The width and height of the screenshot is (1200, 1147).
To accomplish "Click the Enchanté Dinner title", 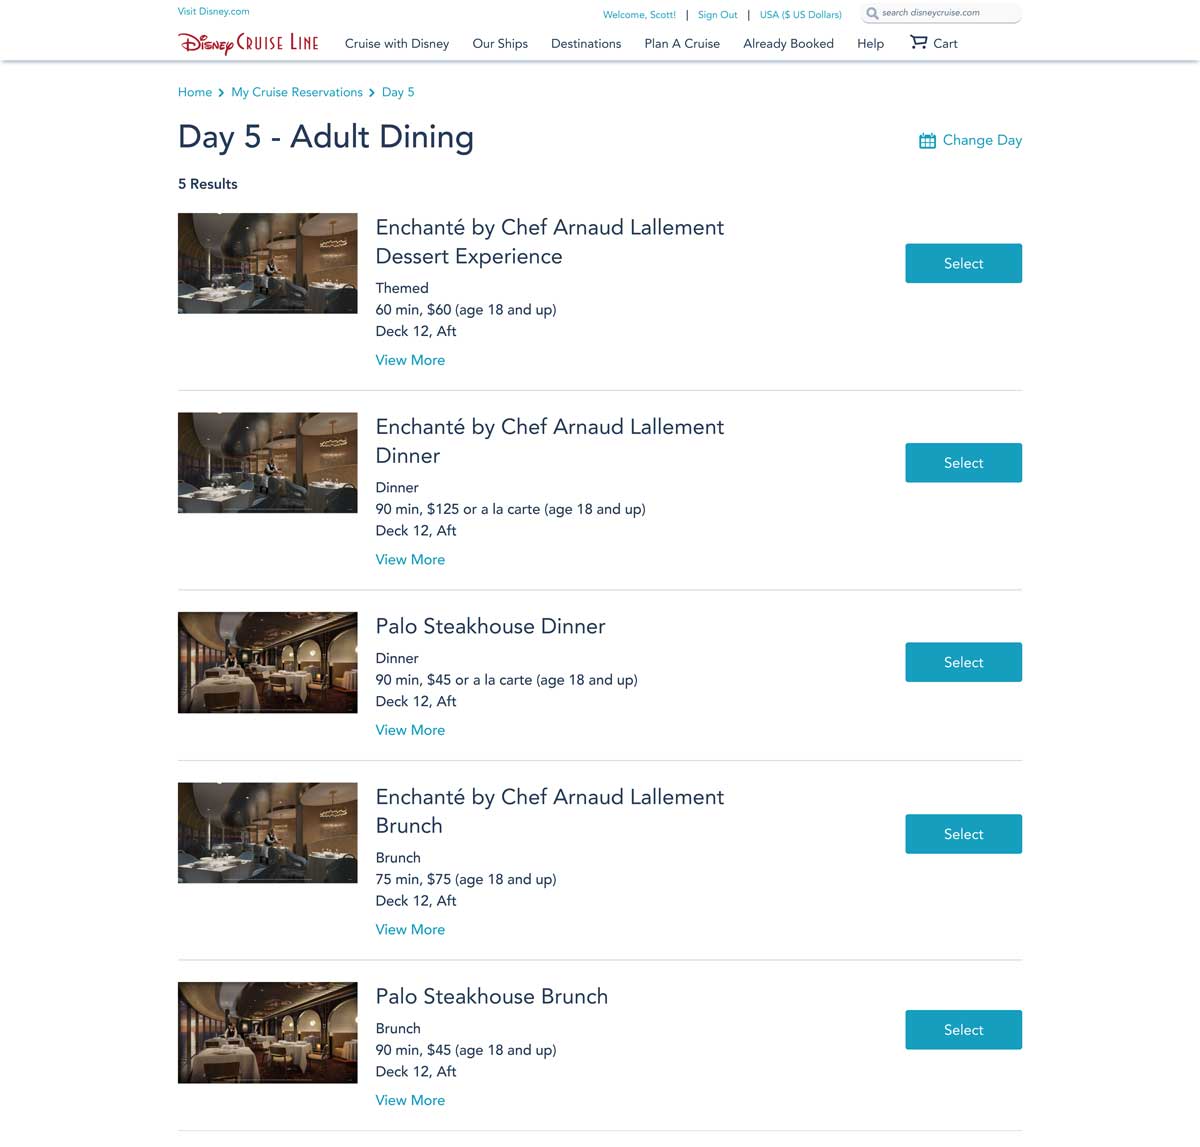I will [549, 441].
